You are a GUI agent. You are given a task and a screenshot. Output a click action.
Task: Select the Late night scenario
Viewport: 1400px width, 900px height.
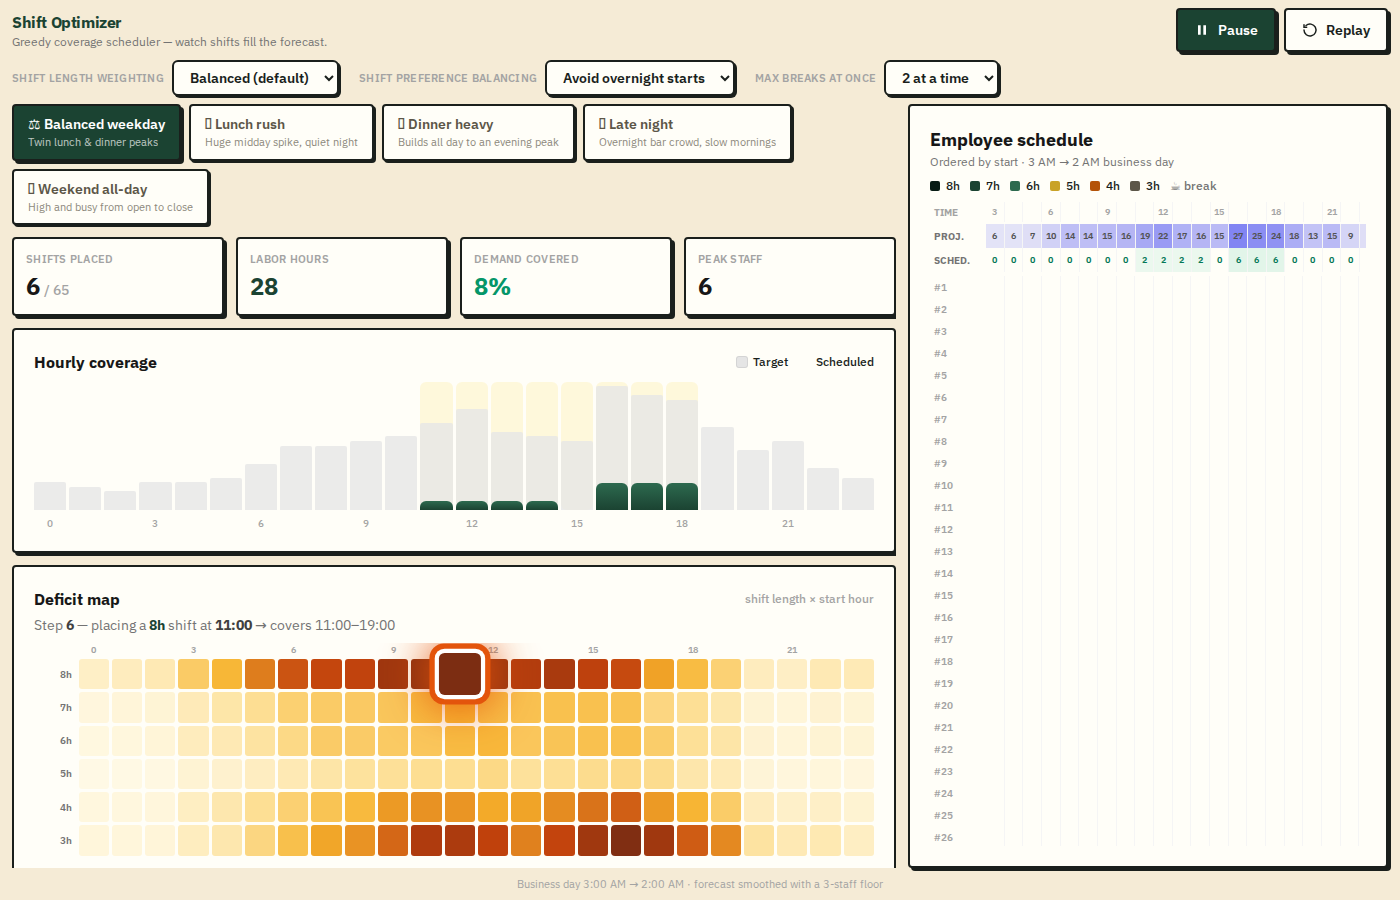coord(687,132)
